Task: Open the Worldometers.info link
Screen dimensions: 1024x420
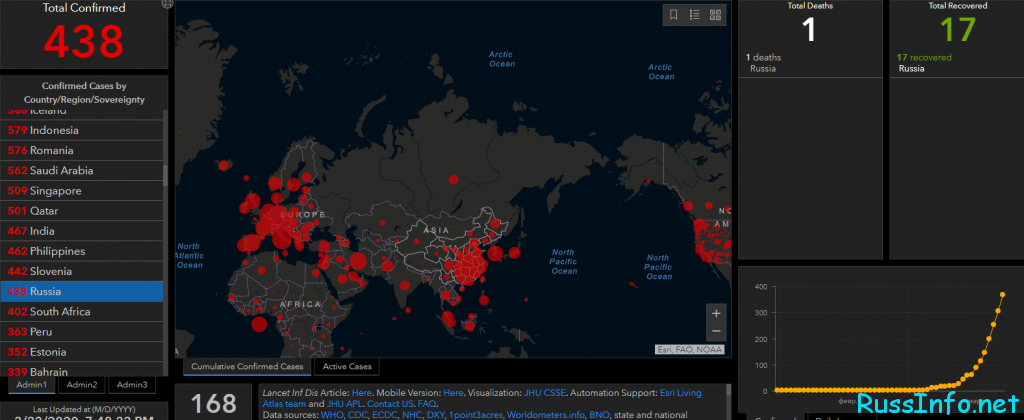Action: click(x=546, y=415)
